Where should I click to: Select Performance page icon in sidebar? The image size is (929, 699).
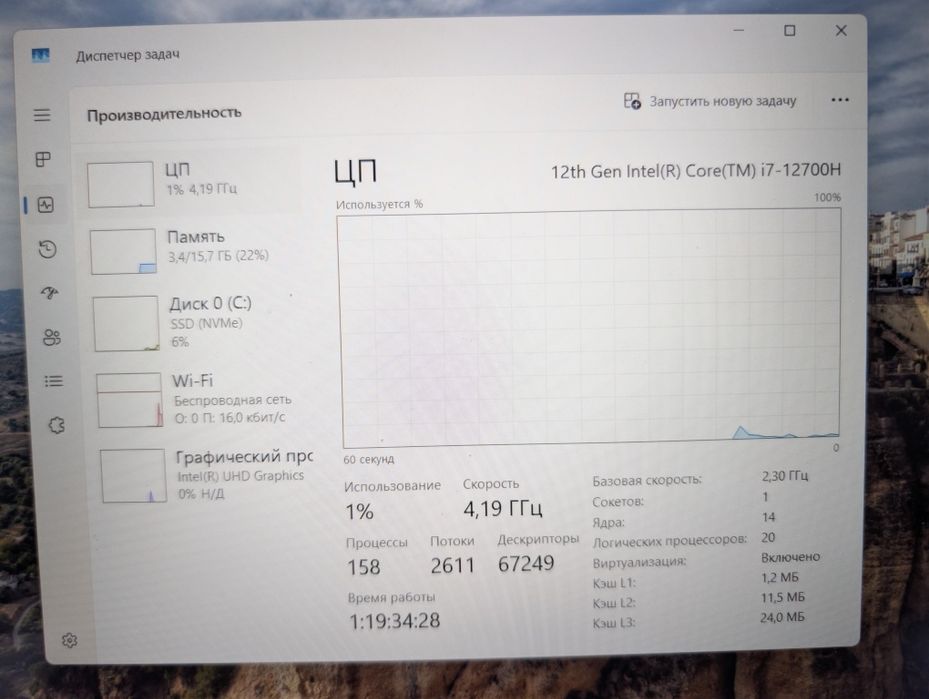[x=46, y=205]
